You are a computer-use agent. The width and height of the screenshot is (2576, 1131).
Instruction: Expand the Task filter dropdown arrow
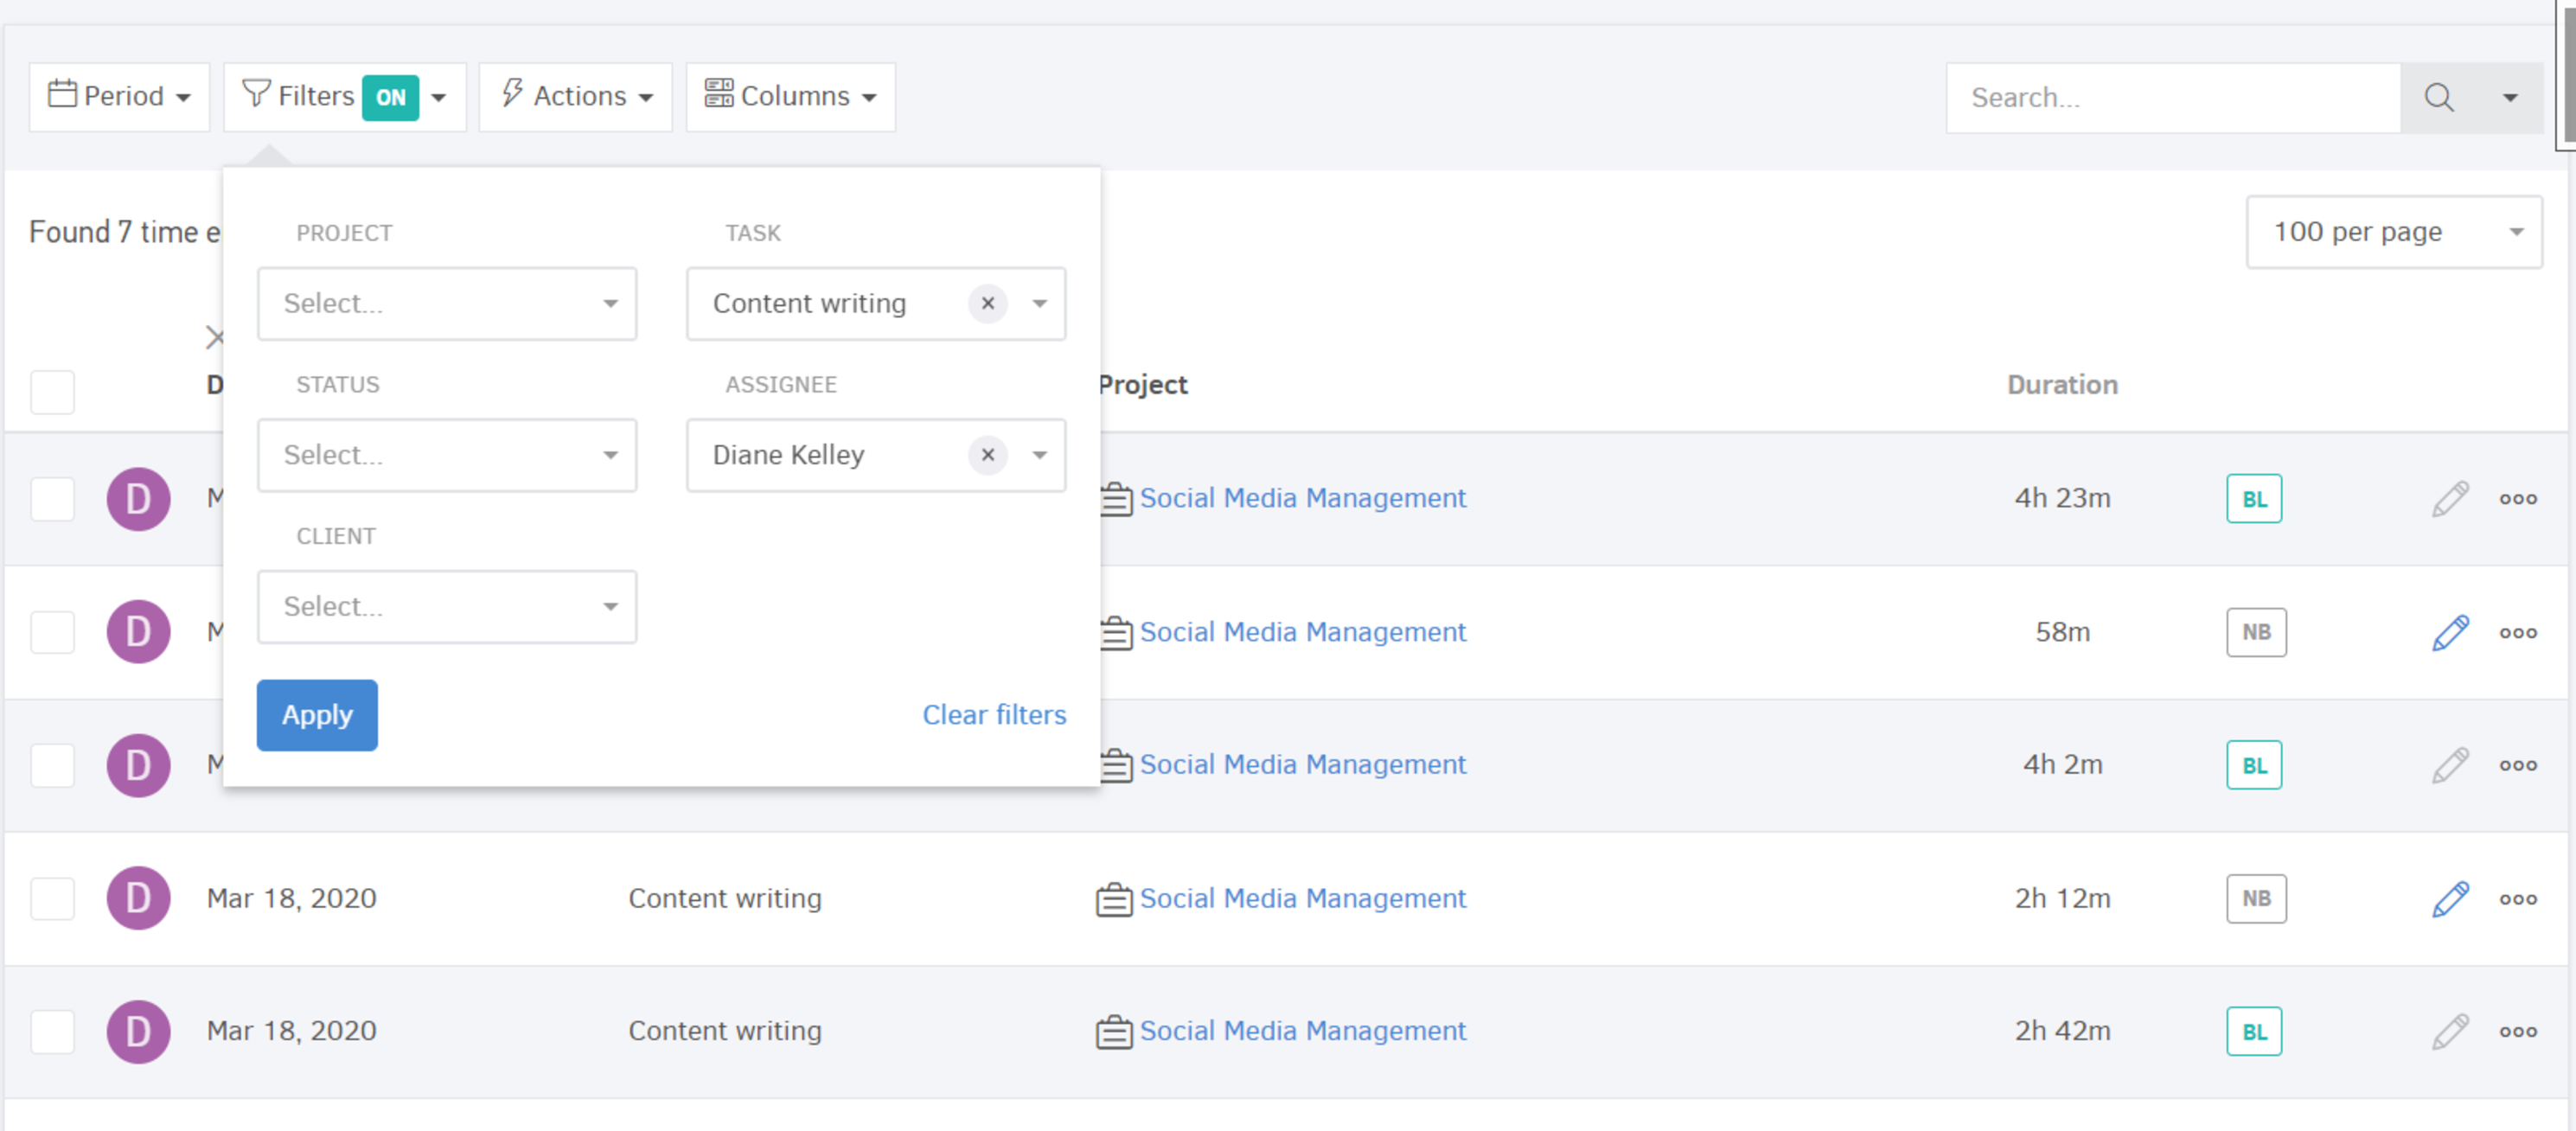[x=1040, y=304]
